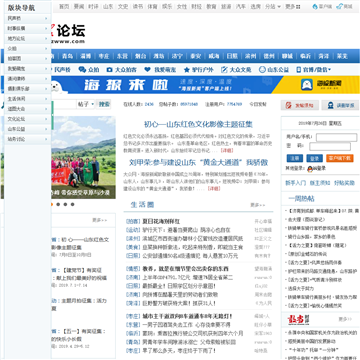Open the 好帖奖励 link
Viewport: 360px width, 360px height.
click(x=344, y=183)
